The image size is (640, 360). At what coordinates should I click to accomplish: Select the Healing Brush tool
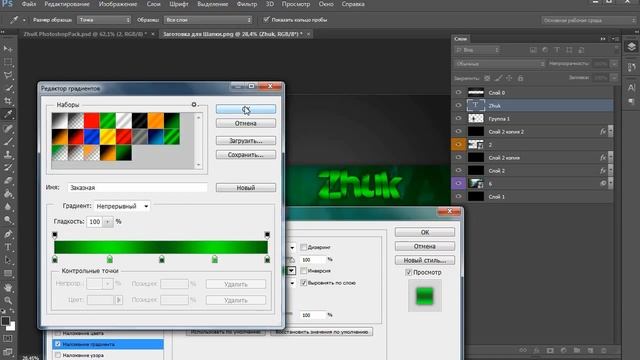point(8,128)
